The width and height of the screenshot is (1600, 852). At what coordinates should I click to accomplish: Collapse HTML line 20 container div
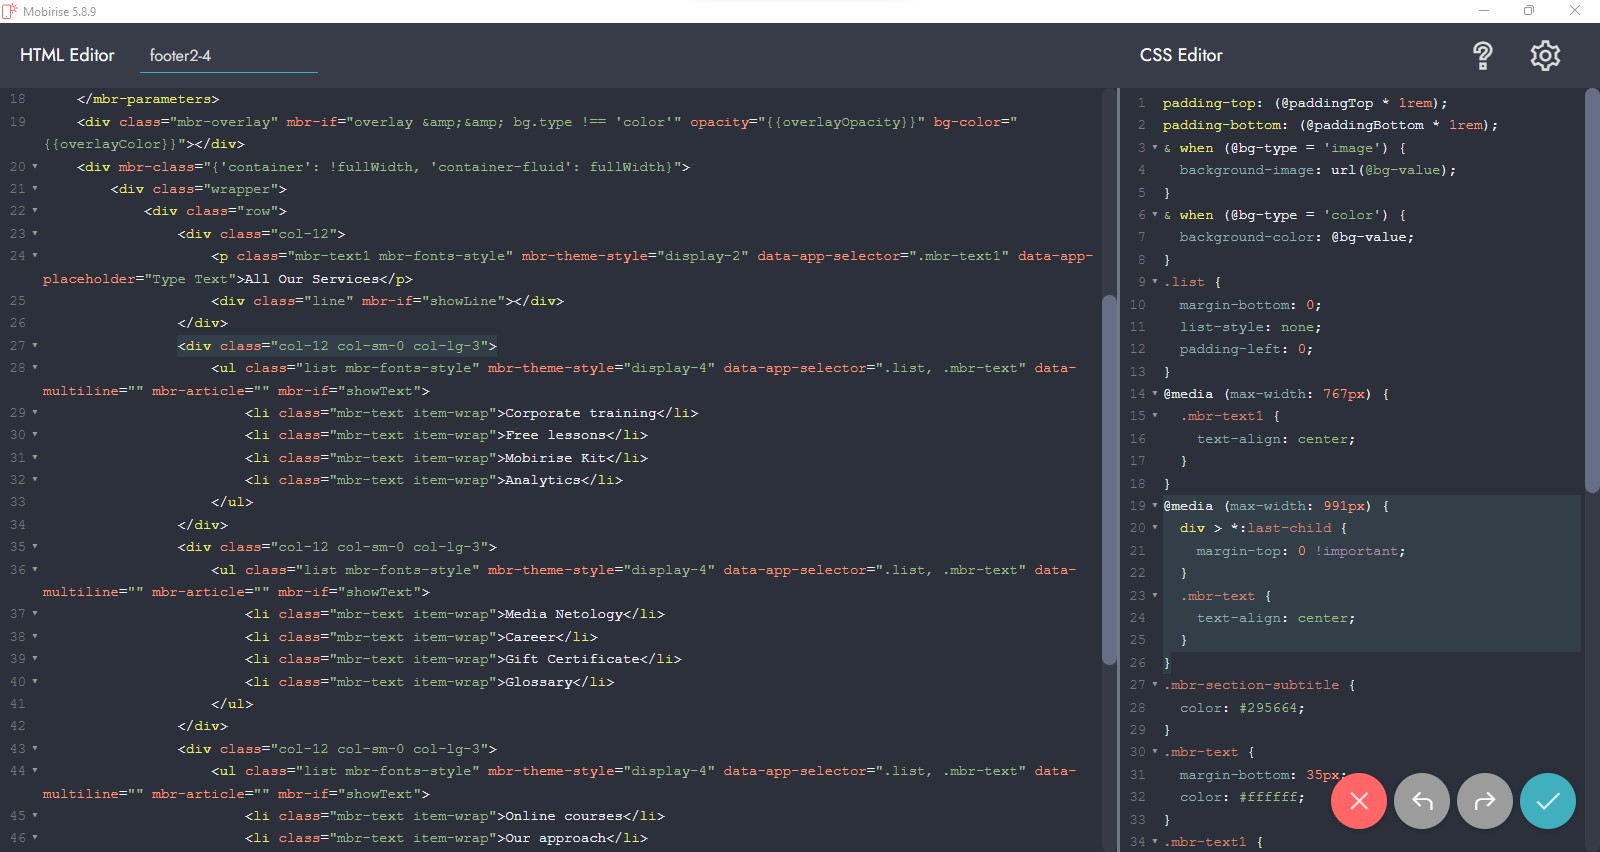(x=35, y=167)
